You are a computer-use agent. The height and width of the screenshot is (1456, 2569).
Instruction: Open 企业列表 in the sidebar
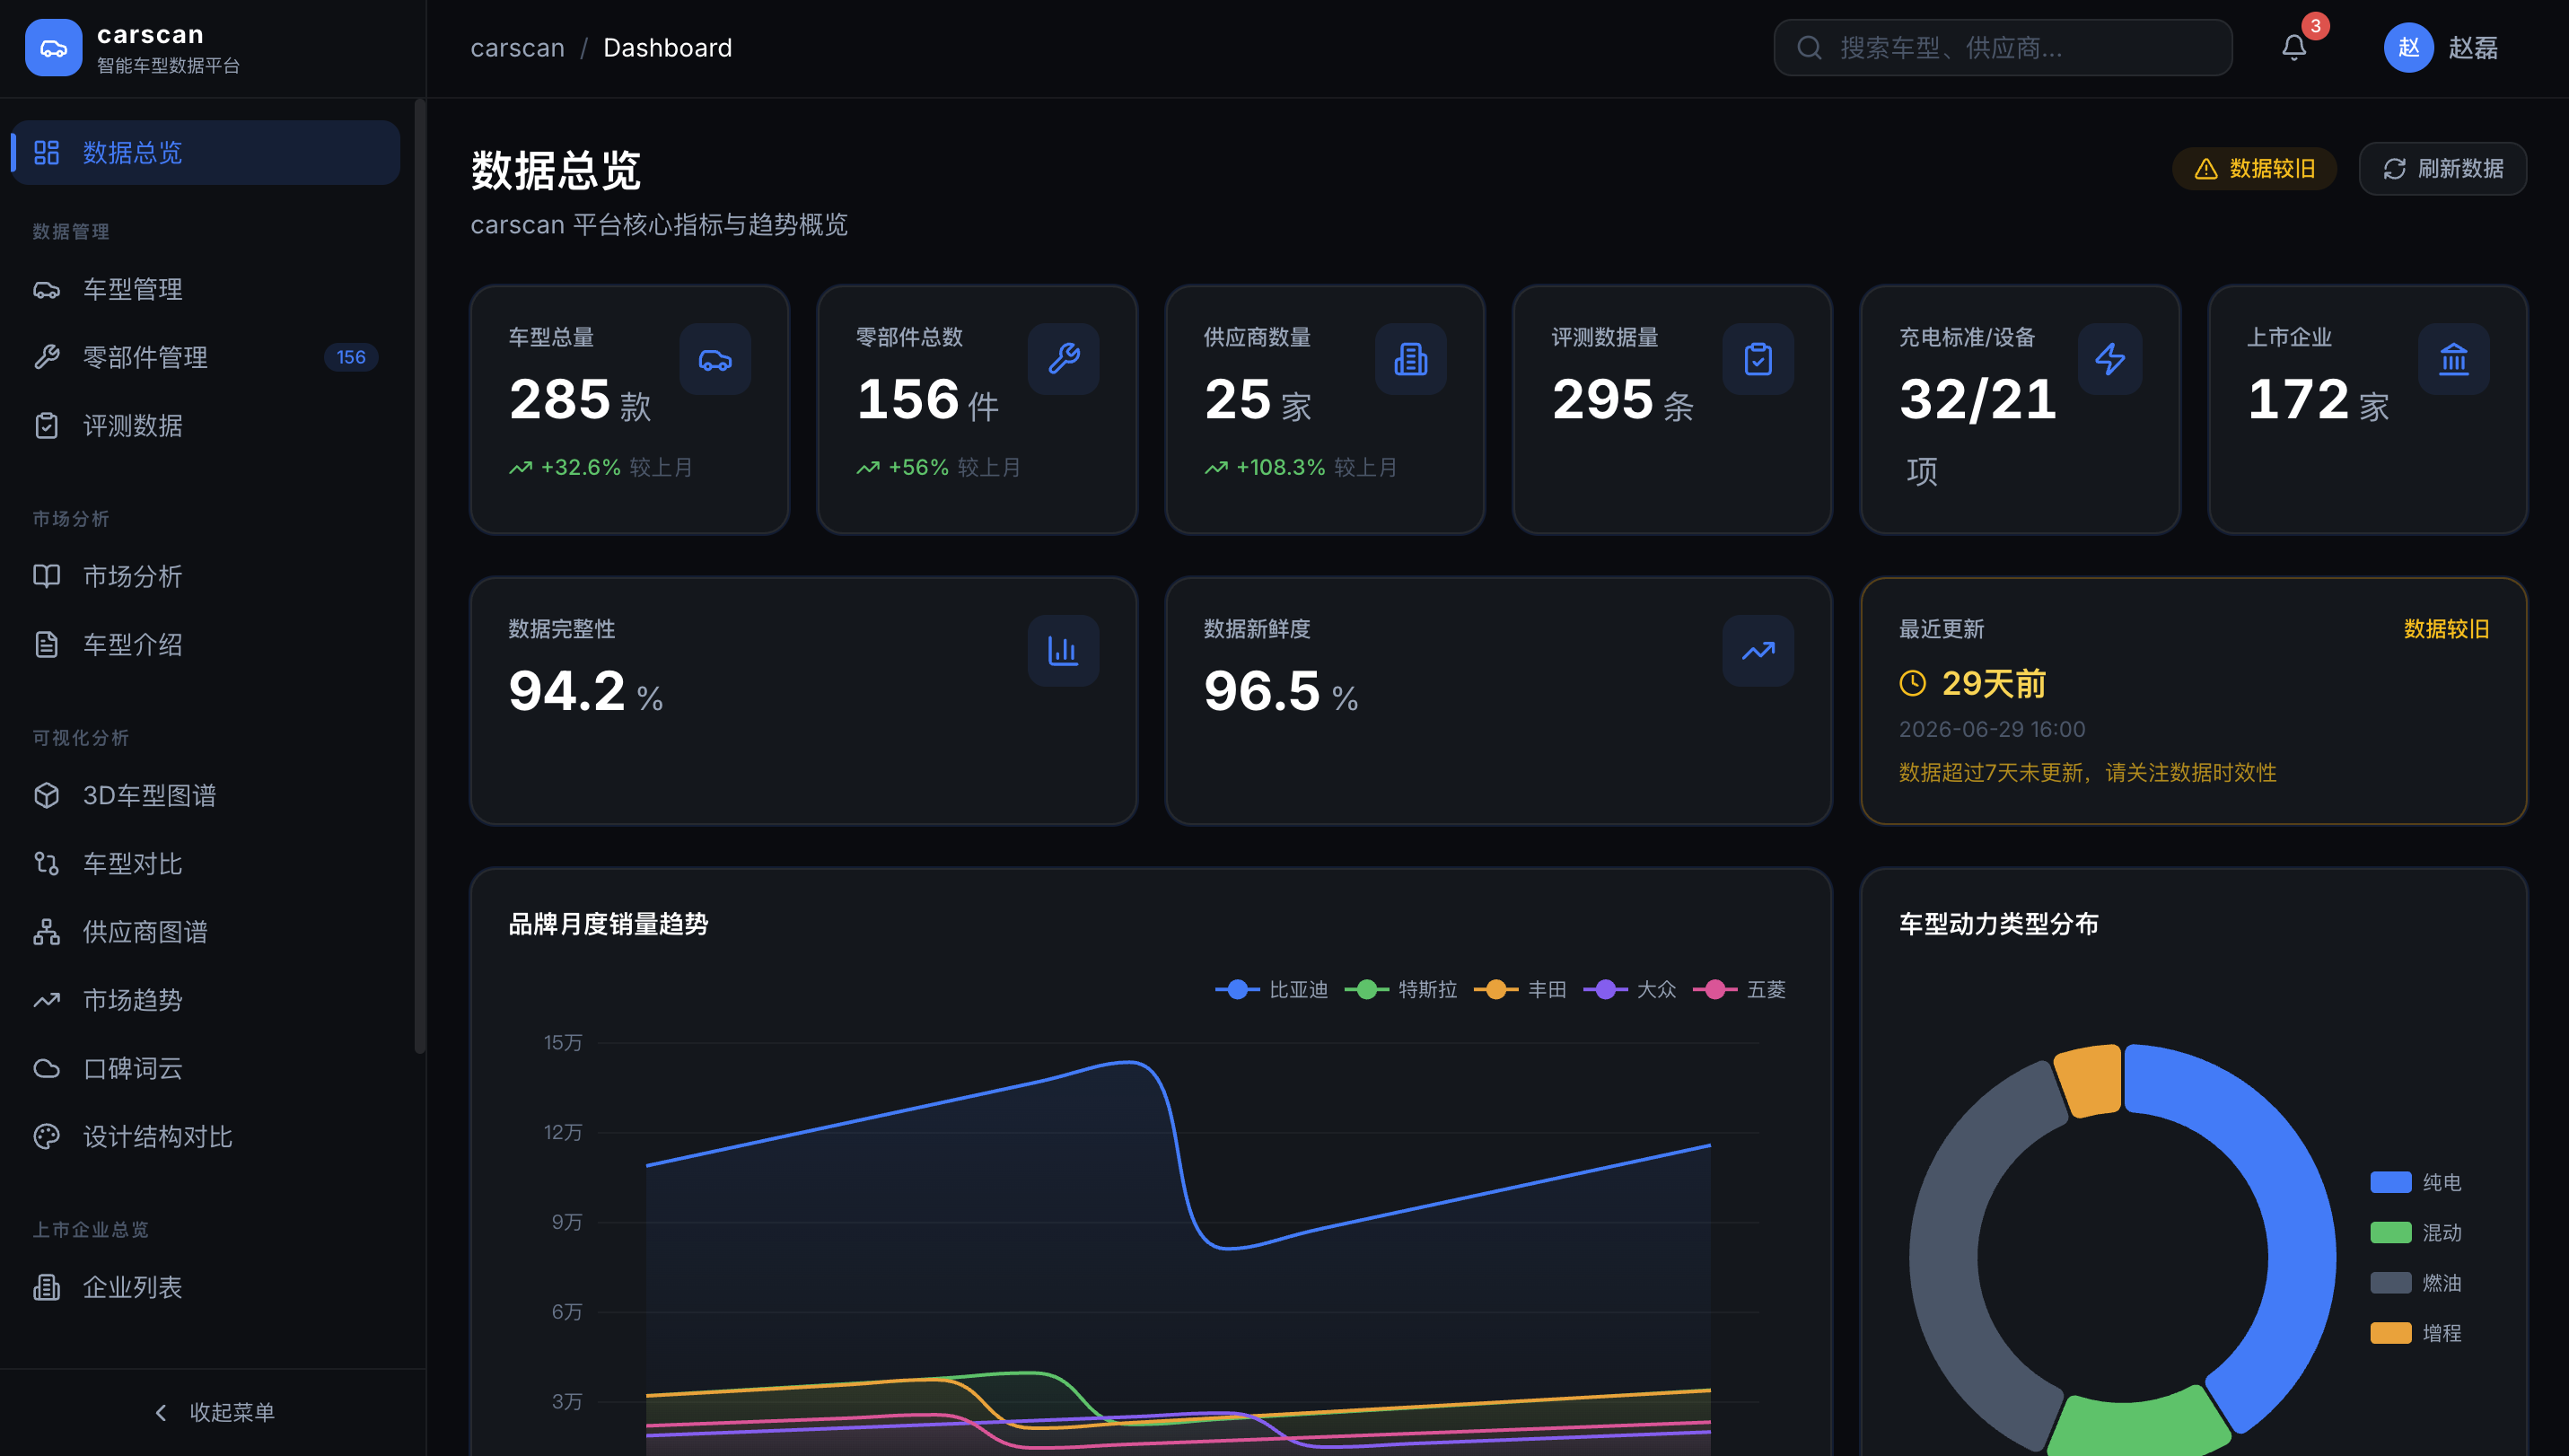pyautogui.click(x=205, y=1287)
